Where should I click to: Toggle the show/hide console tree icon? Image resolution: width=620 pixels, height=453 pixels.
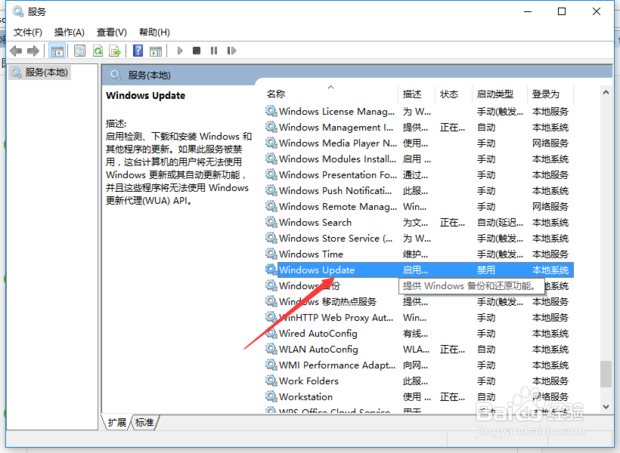coord(57,51)
